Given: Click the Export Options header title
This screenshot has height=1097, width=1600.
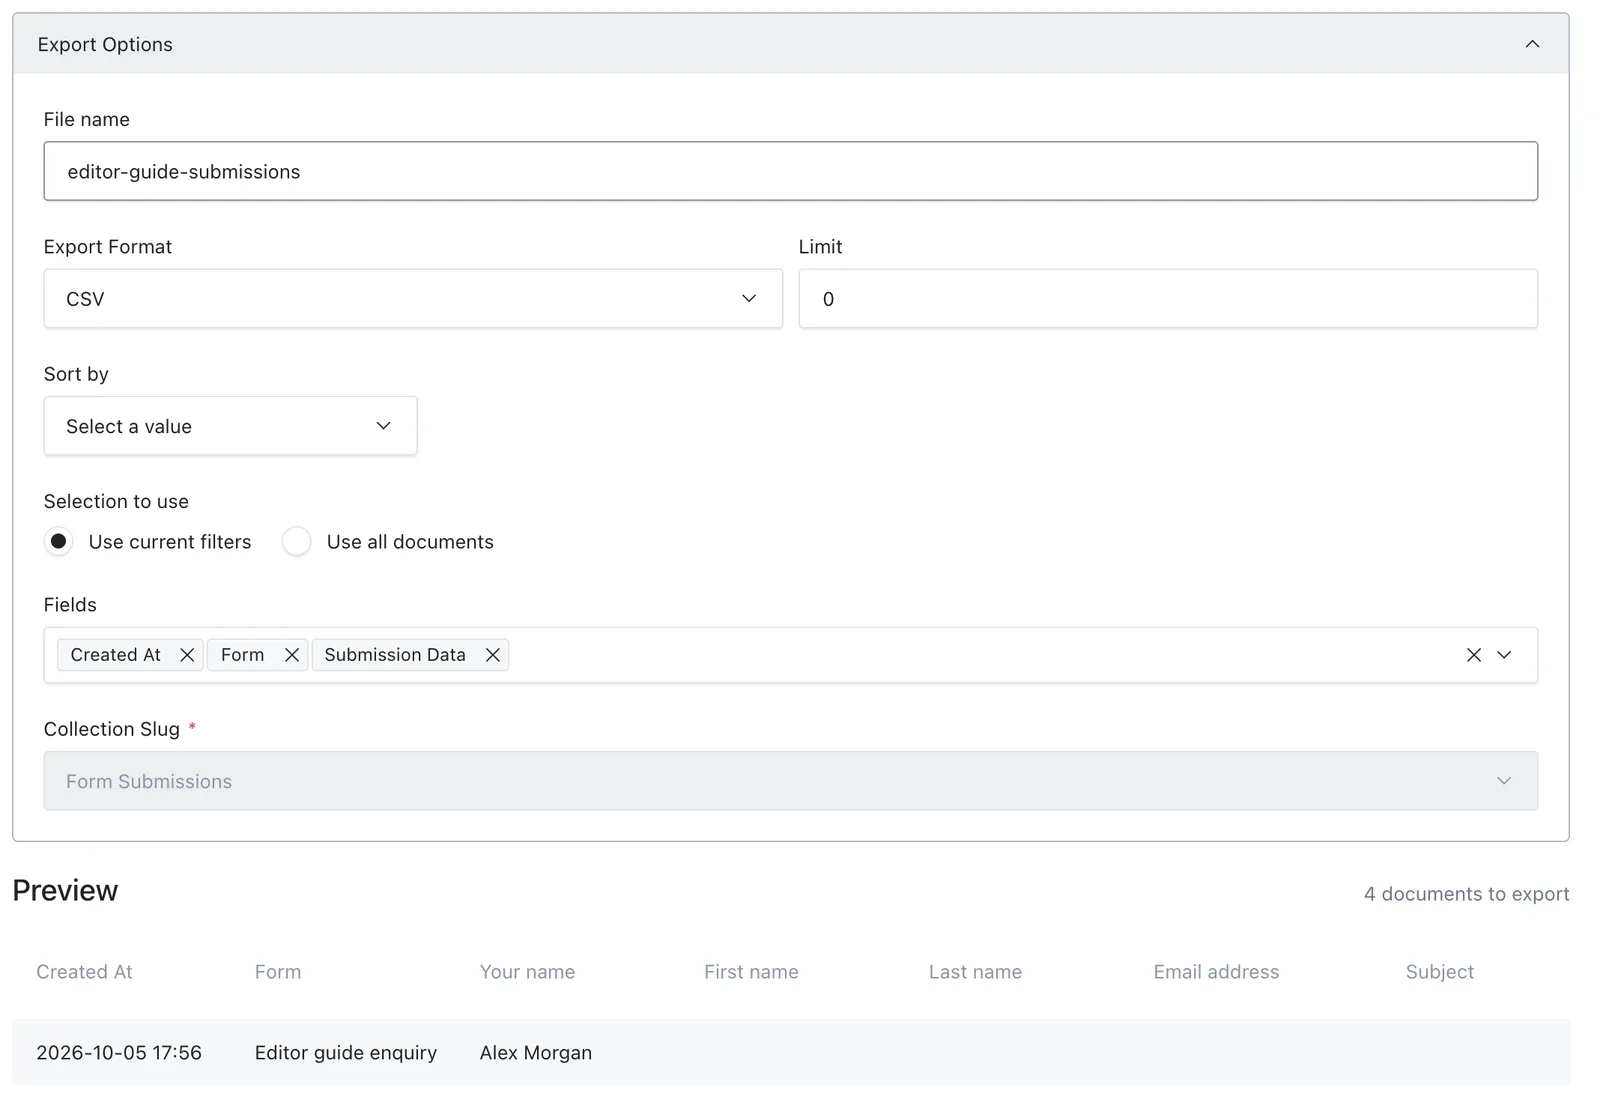Looking at the screenshot, I should coord(105,44).
